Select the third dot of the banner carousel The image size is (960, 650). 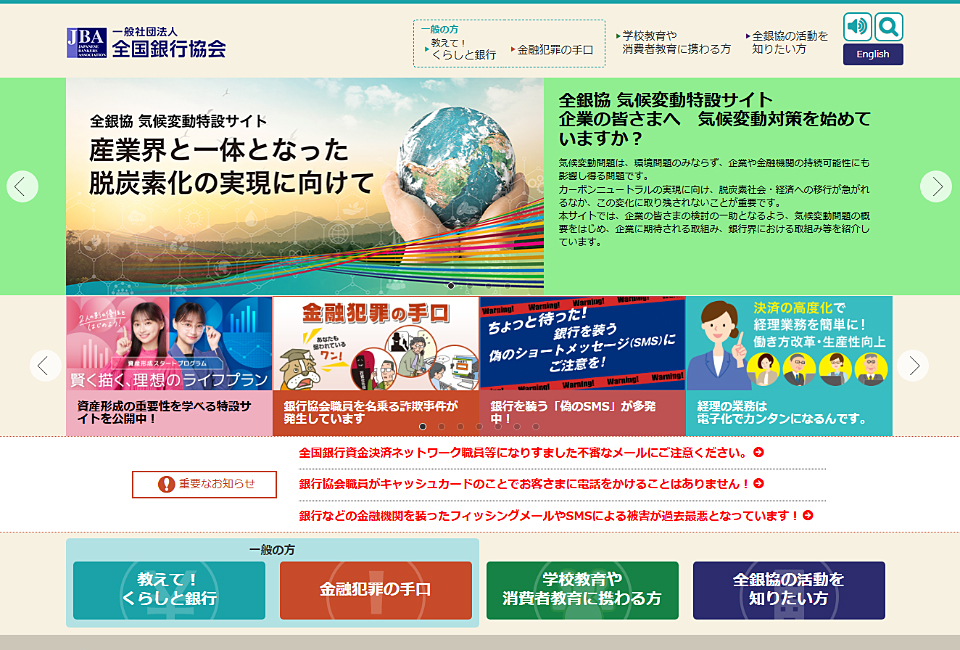tap(460, 427)
